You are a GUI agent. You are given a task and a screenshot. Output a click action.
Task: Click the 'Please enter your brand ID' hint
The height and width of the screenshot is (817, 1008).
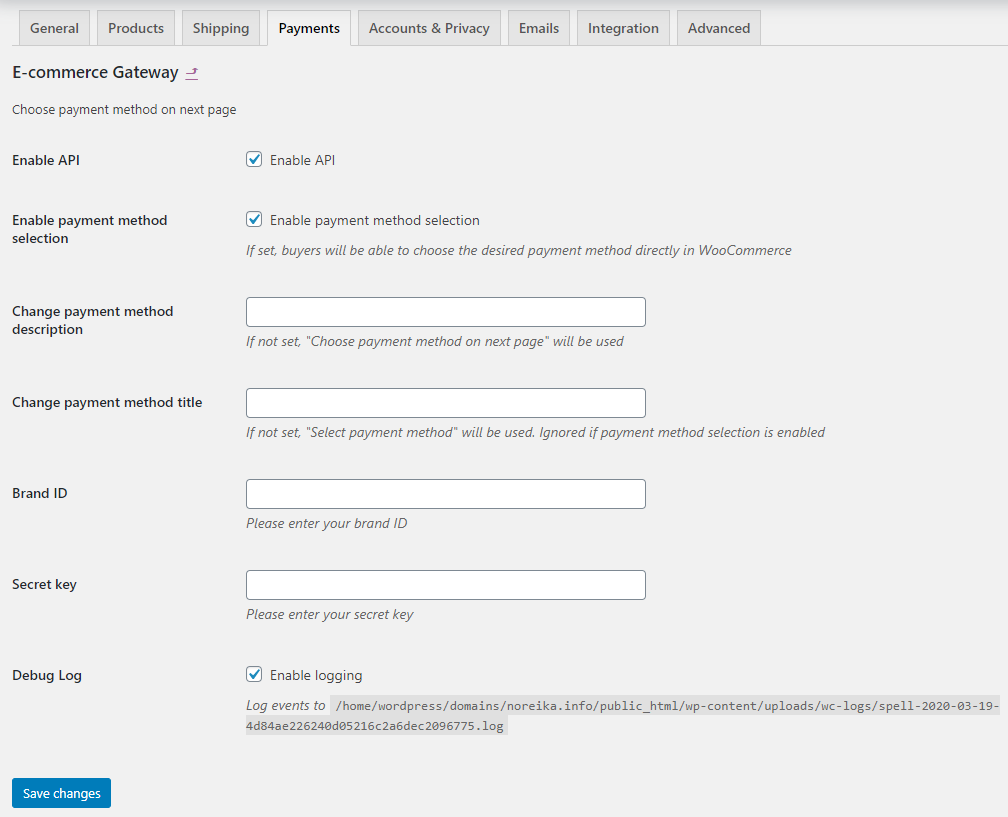pyautogui.click(x=327, y=523)
